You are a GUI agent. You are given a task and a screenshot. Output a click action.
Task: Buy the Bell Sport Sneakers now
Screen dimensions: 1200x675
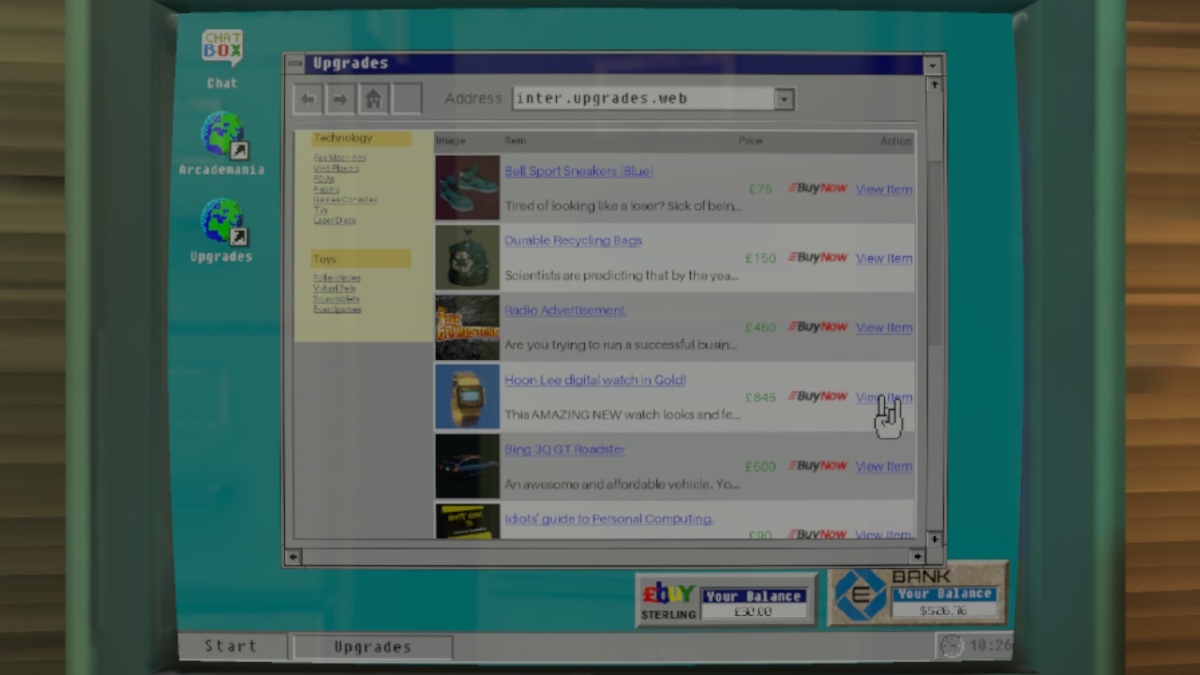(x=817, y=188)
